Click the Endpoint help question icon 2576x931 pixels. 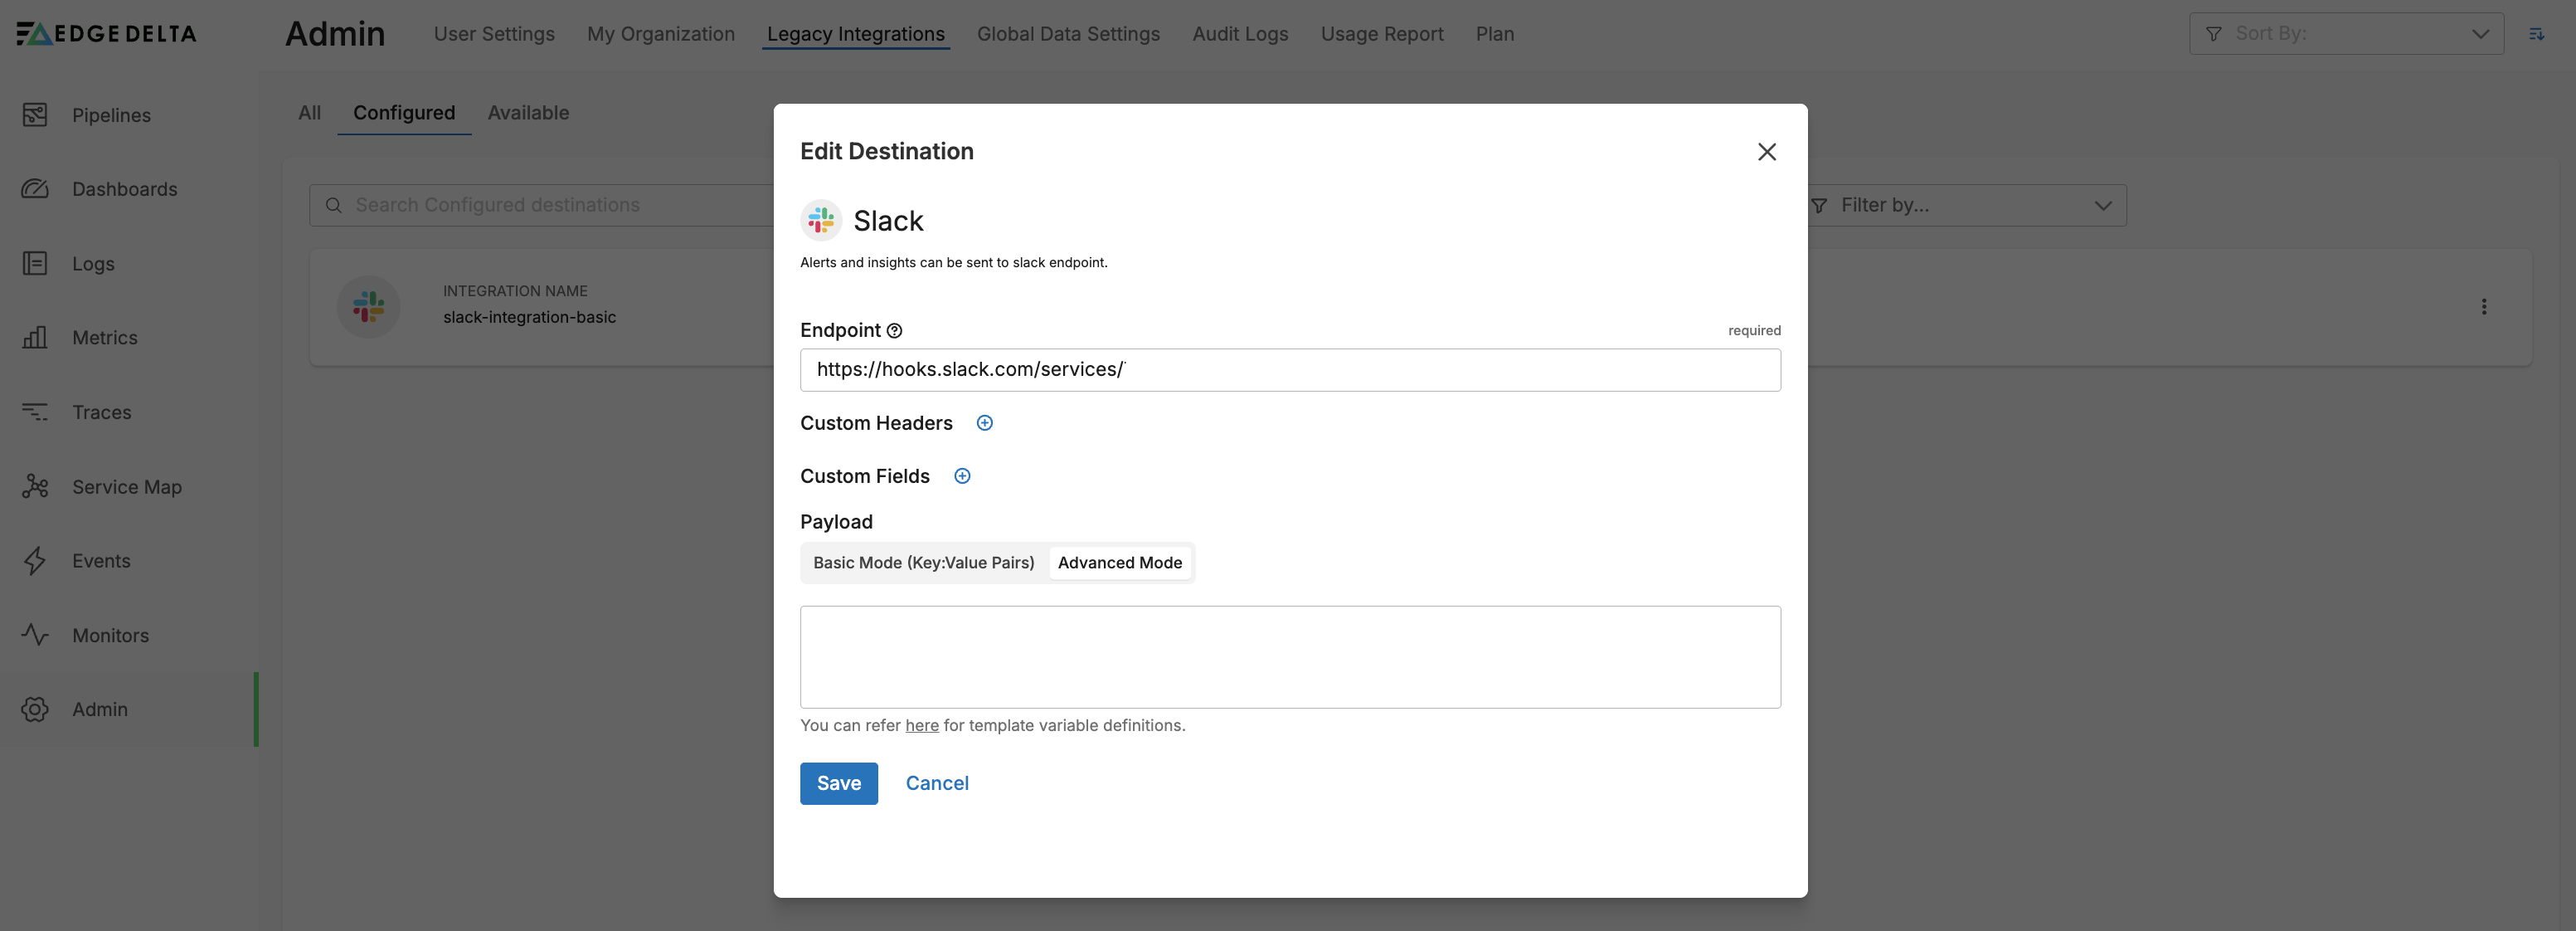(895, 331)
